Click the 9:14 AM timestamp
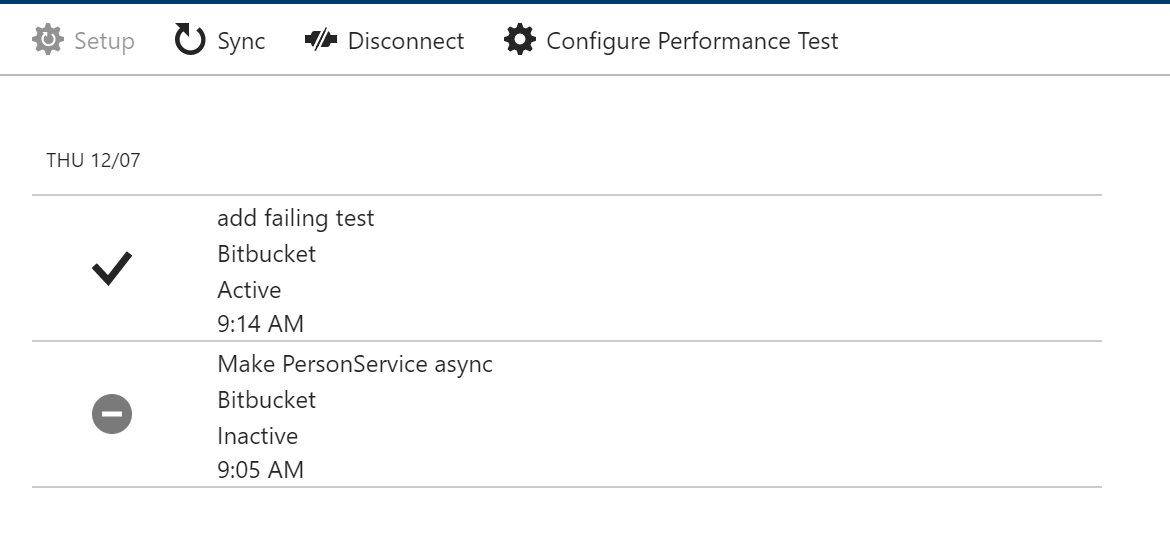1170x547 pixels. (260, 324)
